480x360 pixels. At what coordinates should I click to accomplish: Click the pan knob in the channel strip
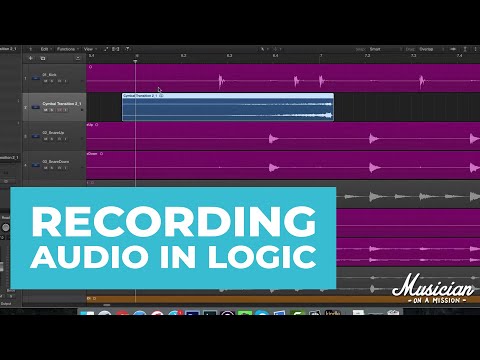pyautogui.click(x=5, y=228)
